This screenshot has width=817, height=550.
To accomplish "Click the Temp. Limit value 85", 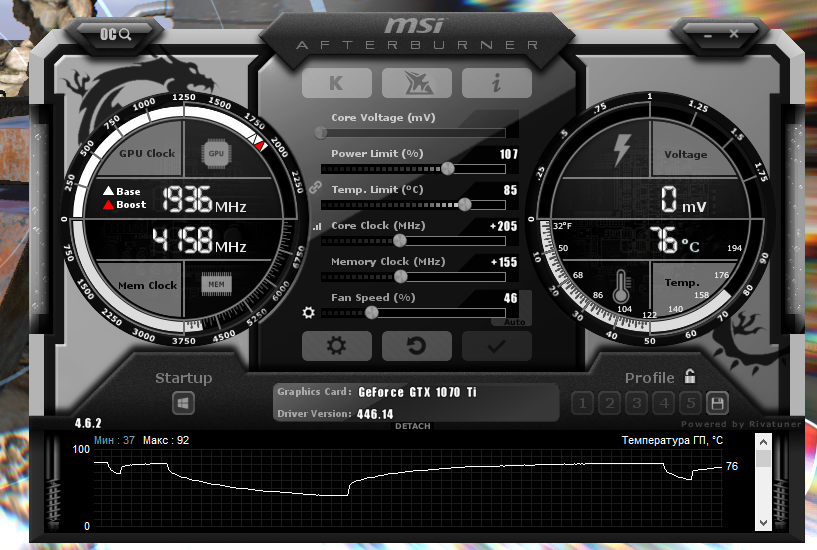I will click(511, 190).
